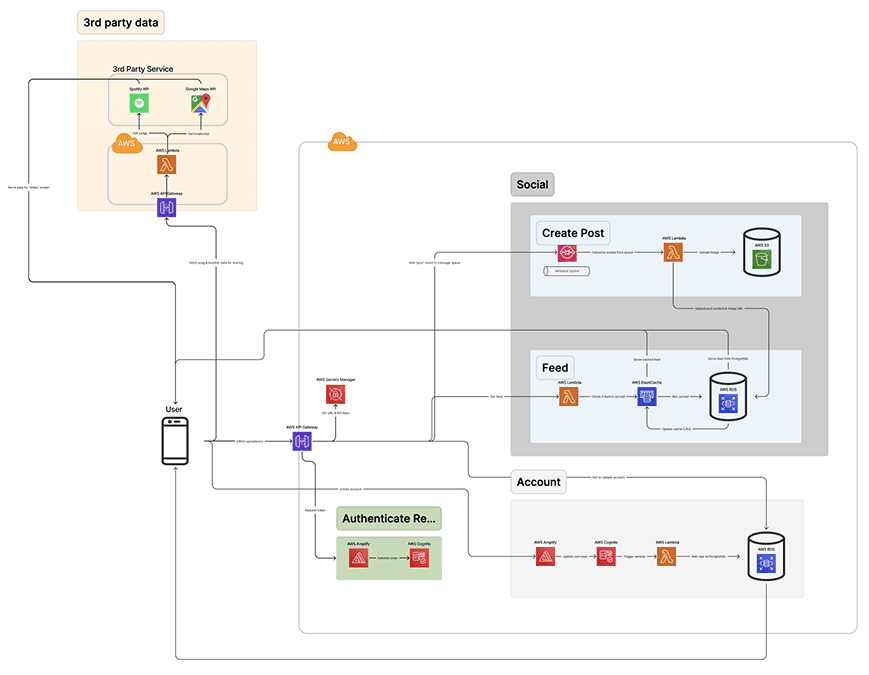Click AWS RDS icon in Account section
The width and height of the screenshot is (869, 675).
pos(766,564)
